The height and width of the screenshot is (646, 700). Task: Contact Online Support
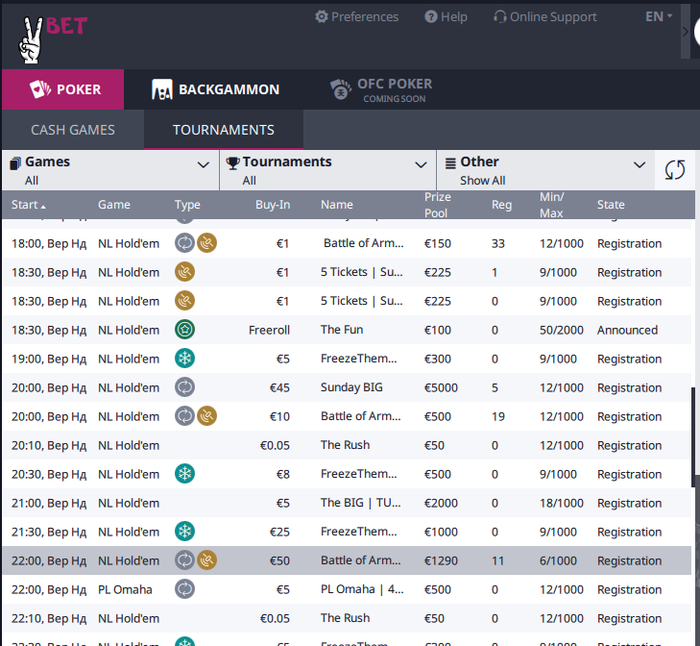(x=545, y=17)
